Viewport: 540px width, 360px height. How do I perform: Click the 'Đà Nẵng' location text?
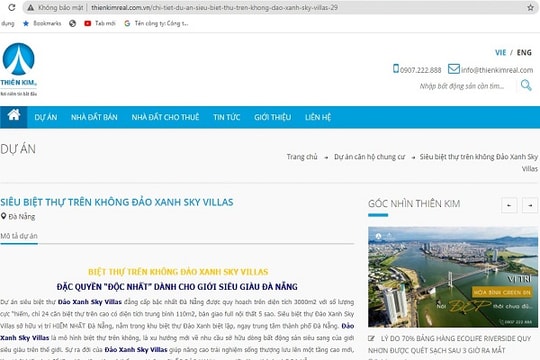(22, 217)
